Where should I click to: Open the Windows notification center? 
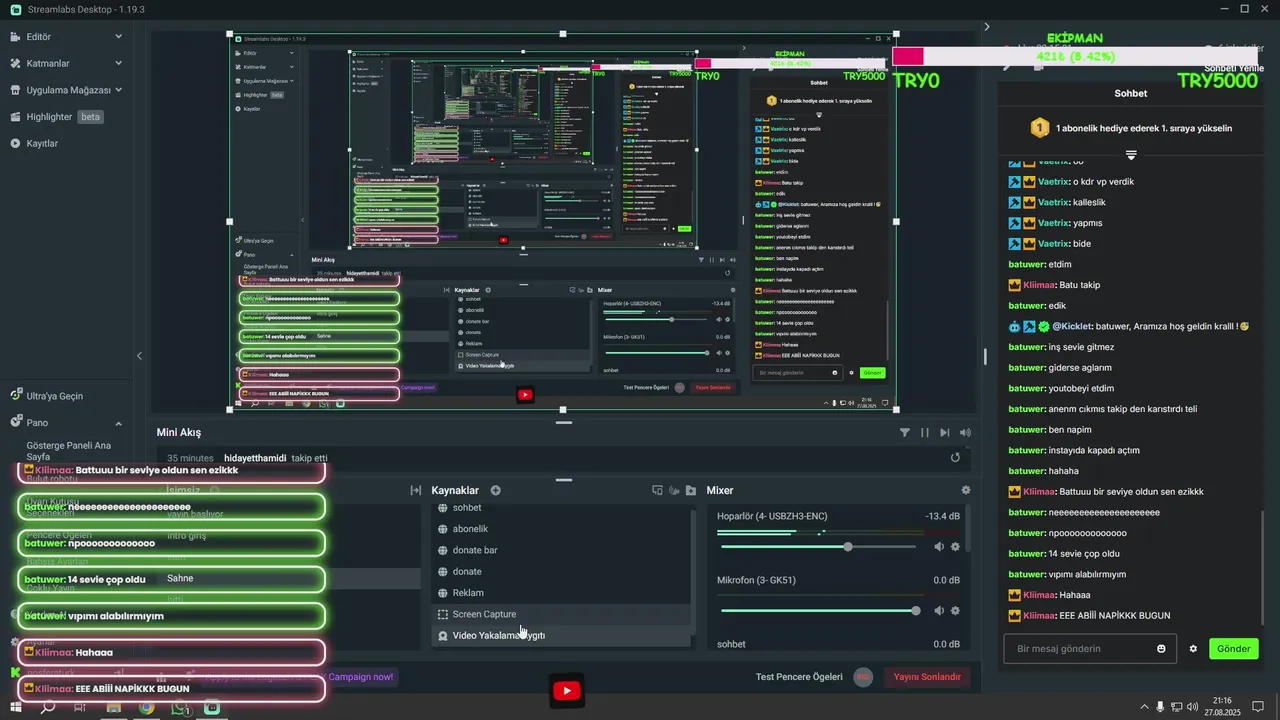coord(1258,707)
